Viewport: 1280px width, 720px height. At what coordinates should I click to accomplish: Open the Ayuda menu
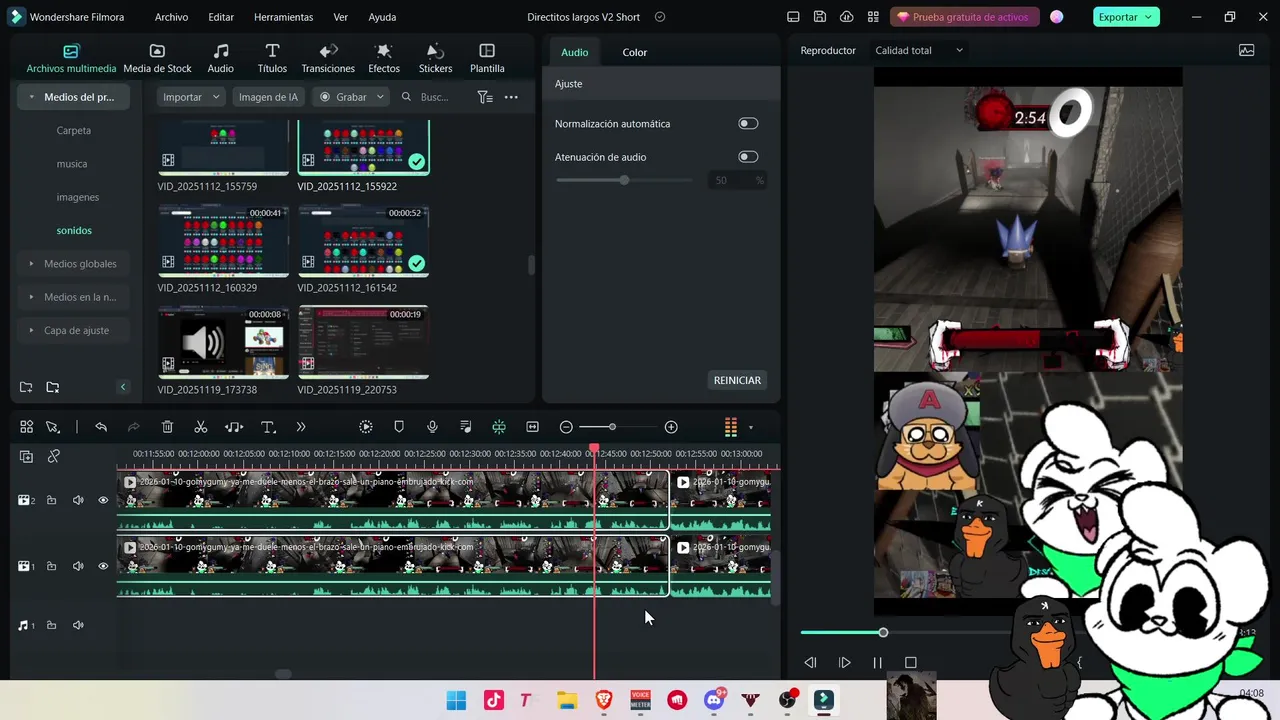(x=382, y=17)
